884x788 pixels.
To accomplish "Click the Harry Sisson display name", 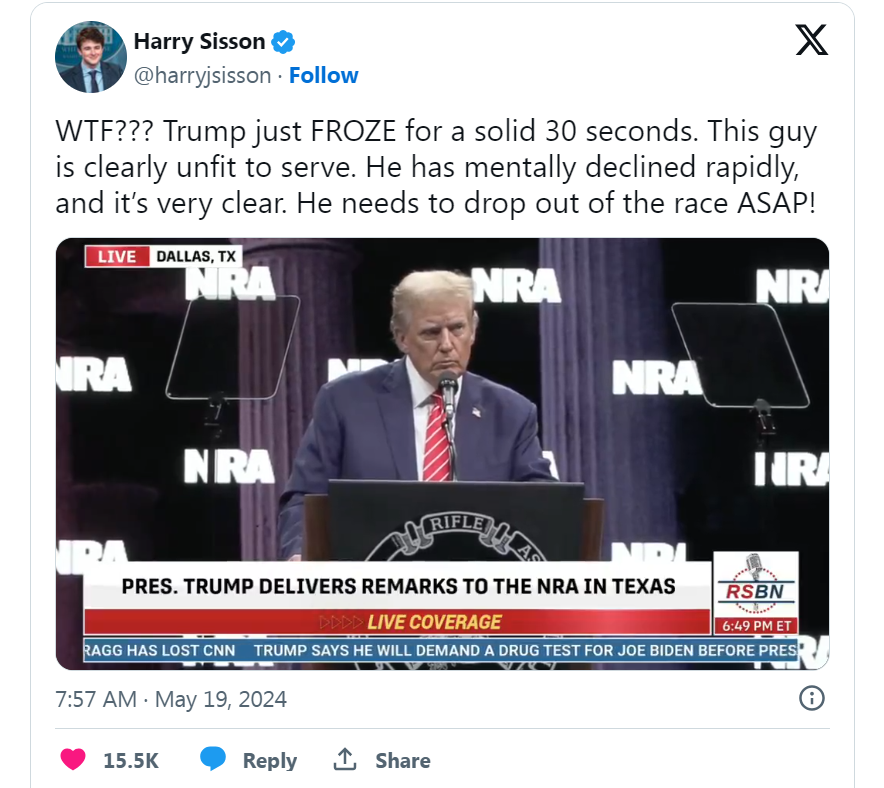I will click(x=199, y=42).
